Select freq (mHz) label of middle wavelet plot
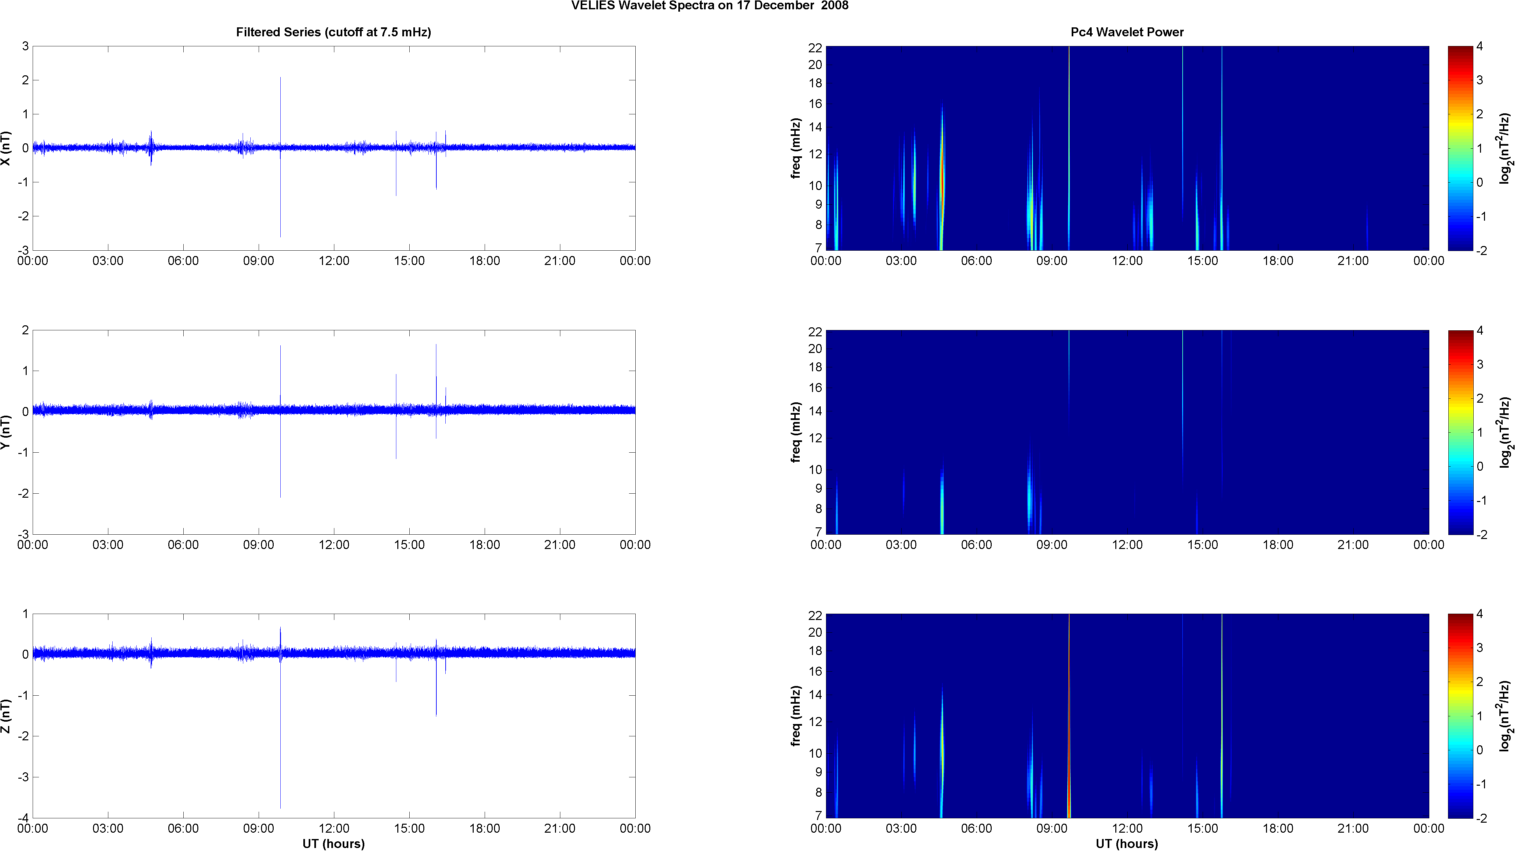This screenshot has width=1515, height=851. (796, 432)
